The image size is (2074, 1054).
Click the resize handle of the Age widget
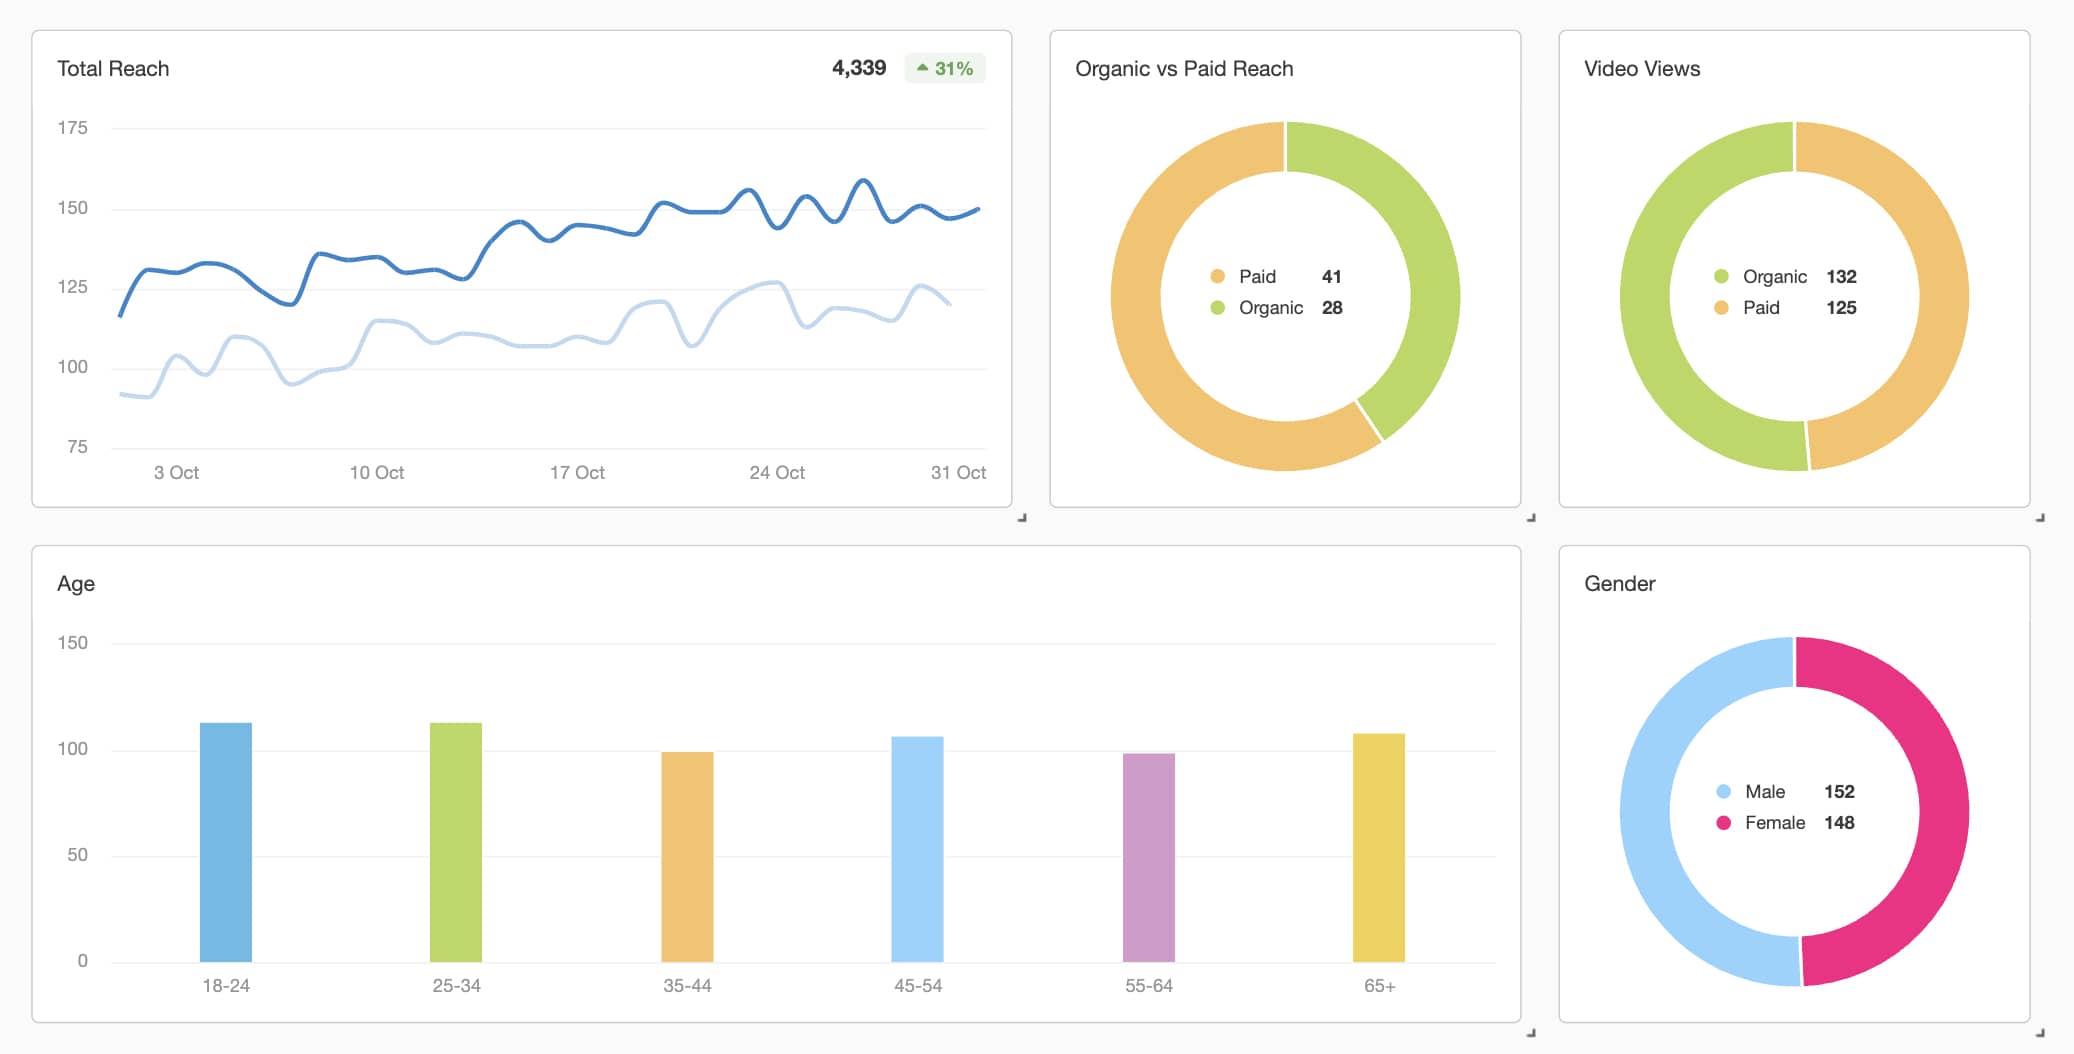[x=1531, y=1033]
